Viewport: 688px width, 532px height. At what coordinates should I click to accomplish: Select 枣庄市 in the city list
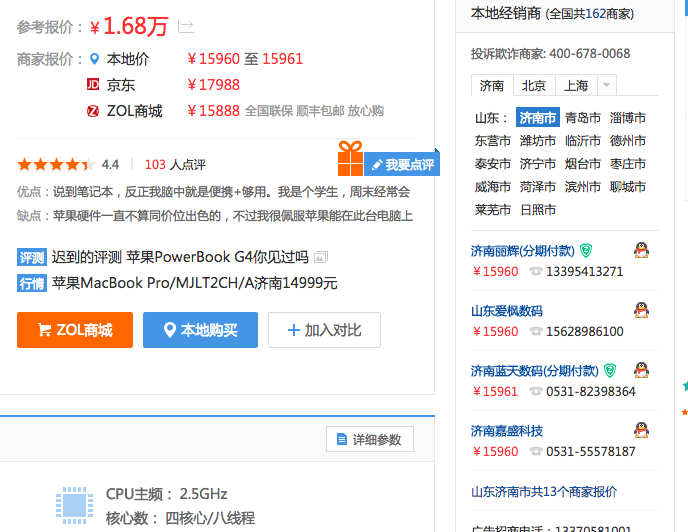pos(628,164)
